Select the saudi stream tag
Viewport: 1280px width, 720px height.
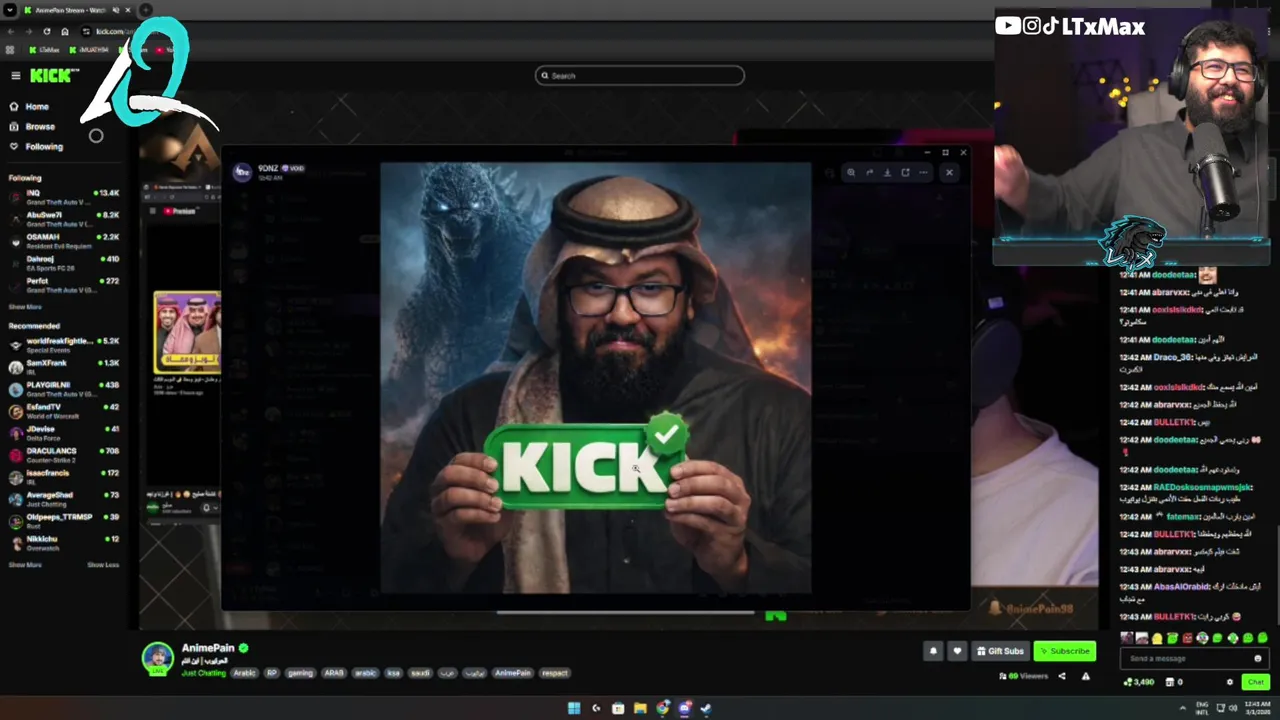pos(421,673)
